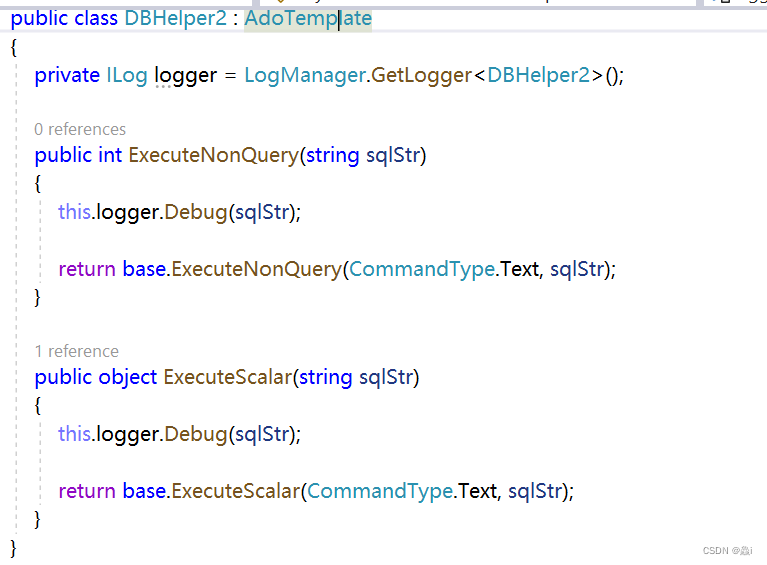The image size is (767, 565).
Task: Click the CSDN watermark text
Action: pos(727,551)
